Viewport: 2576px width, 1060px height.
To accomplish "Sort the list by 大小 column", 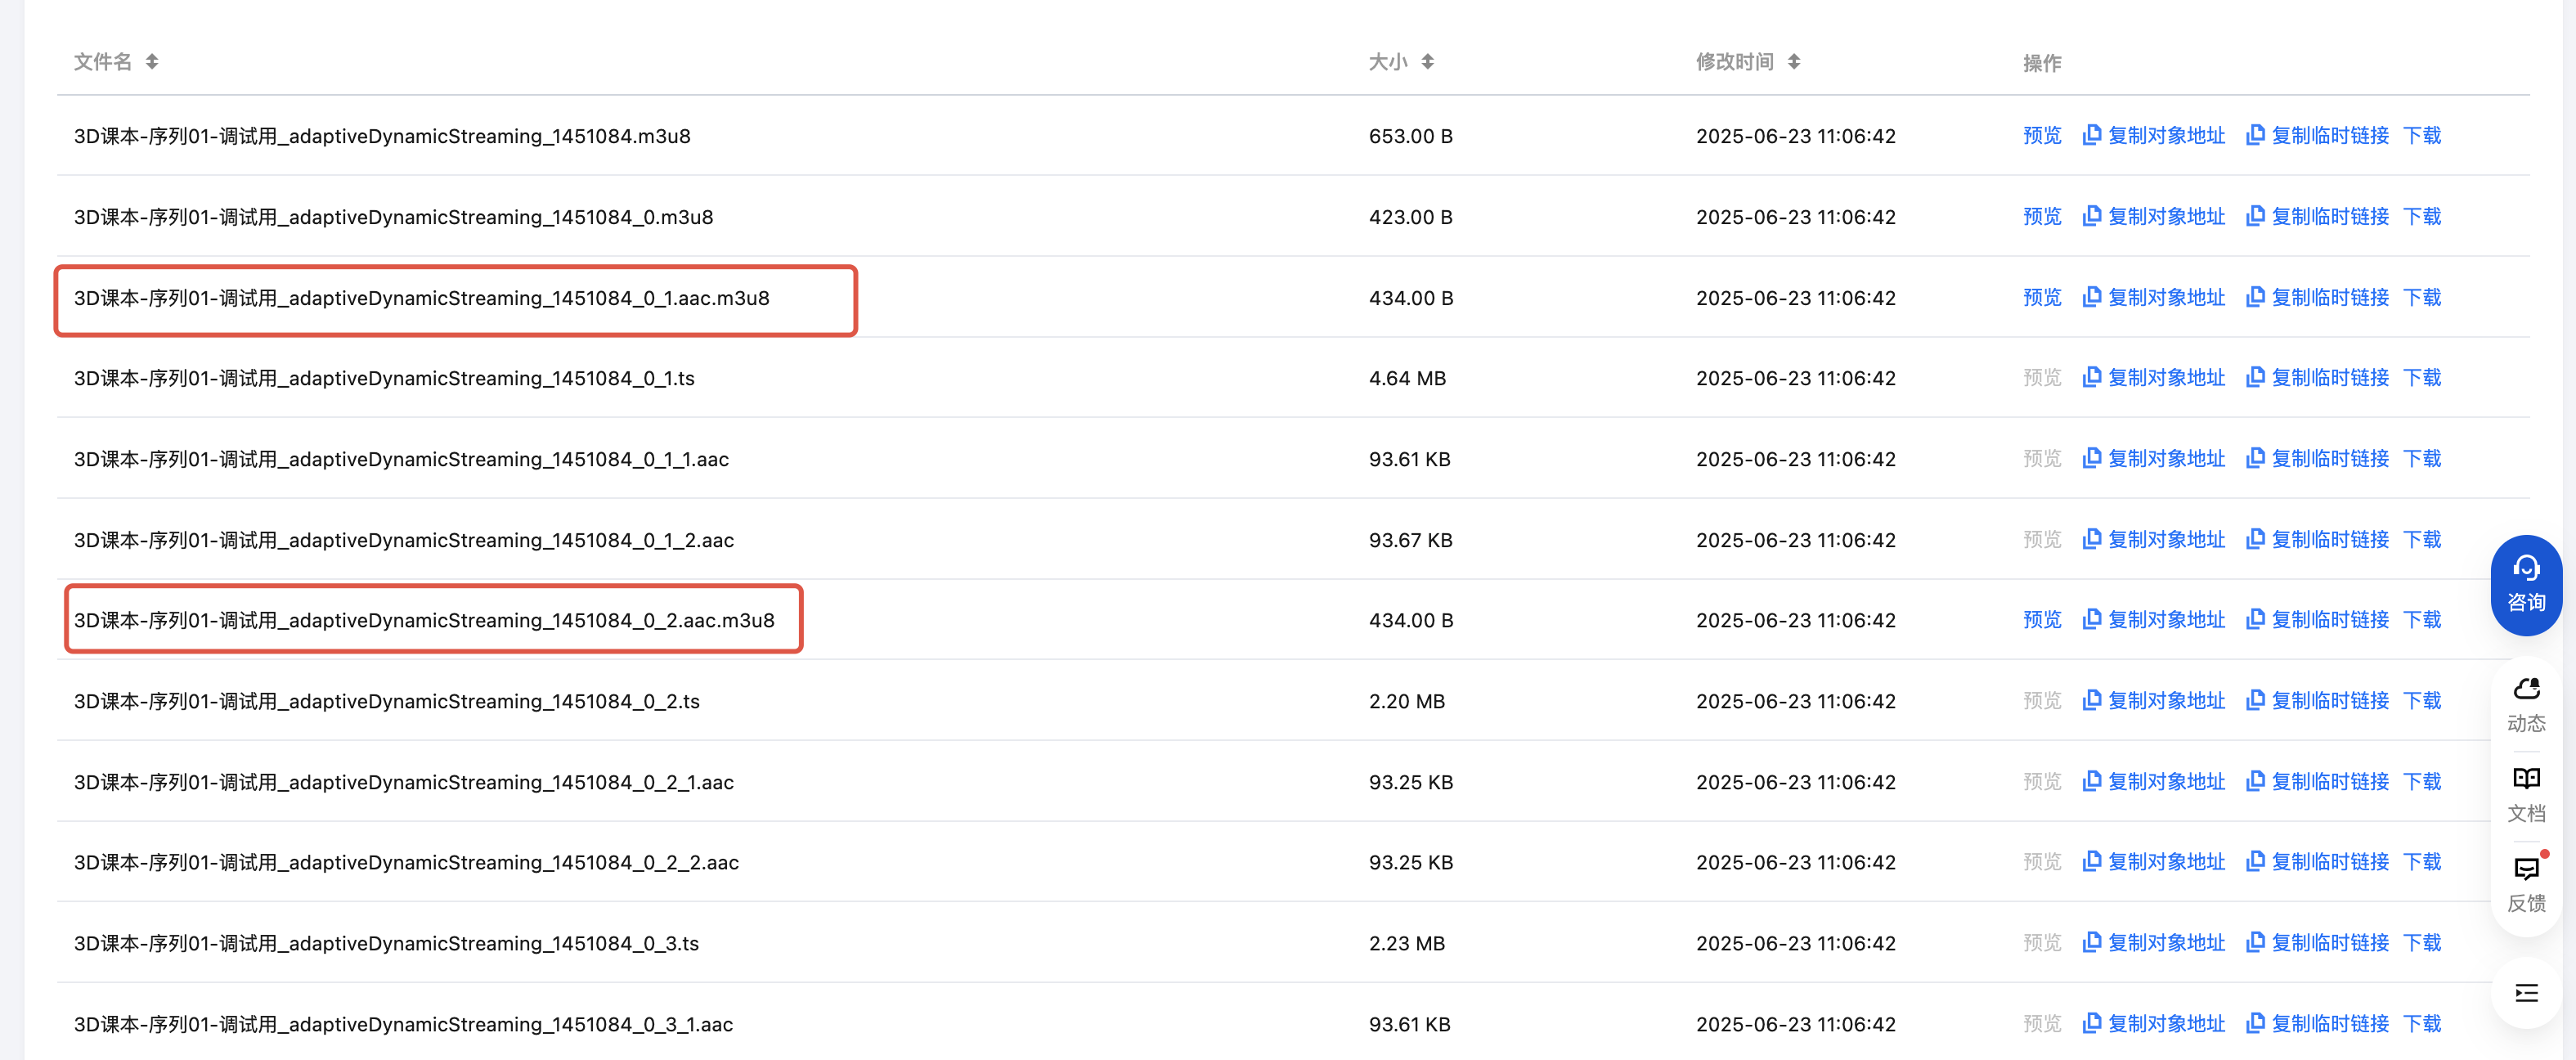I will point(1427,62).
